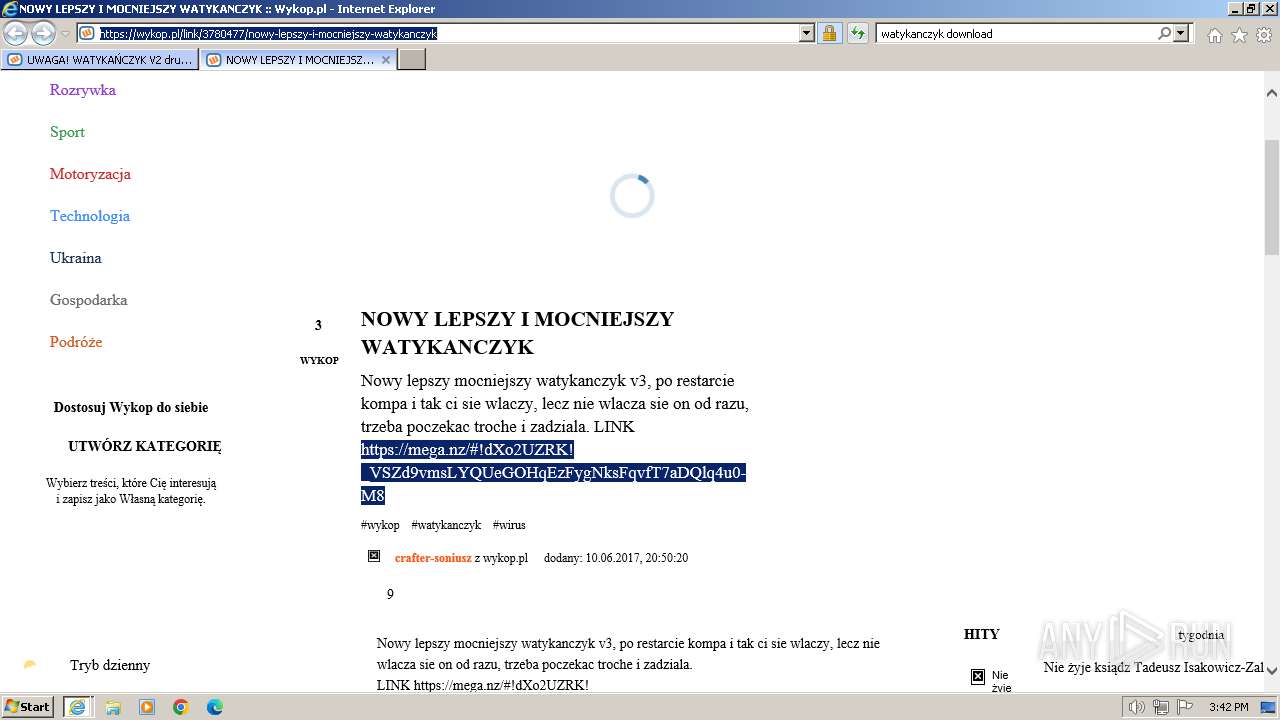Open File Explorer from the taskbar
This screenshot has width=1280, height=720.
(x=113, y=707)
